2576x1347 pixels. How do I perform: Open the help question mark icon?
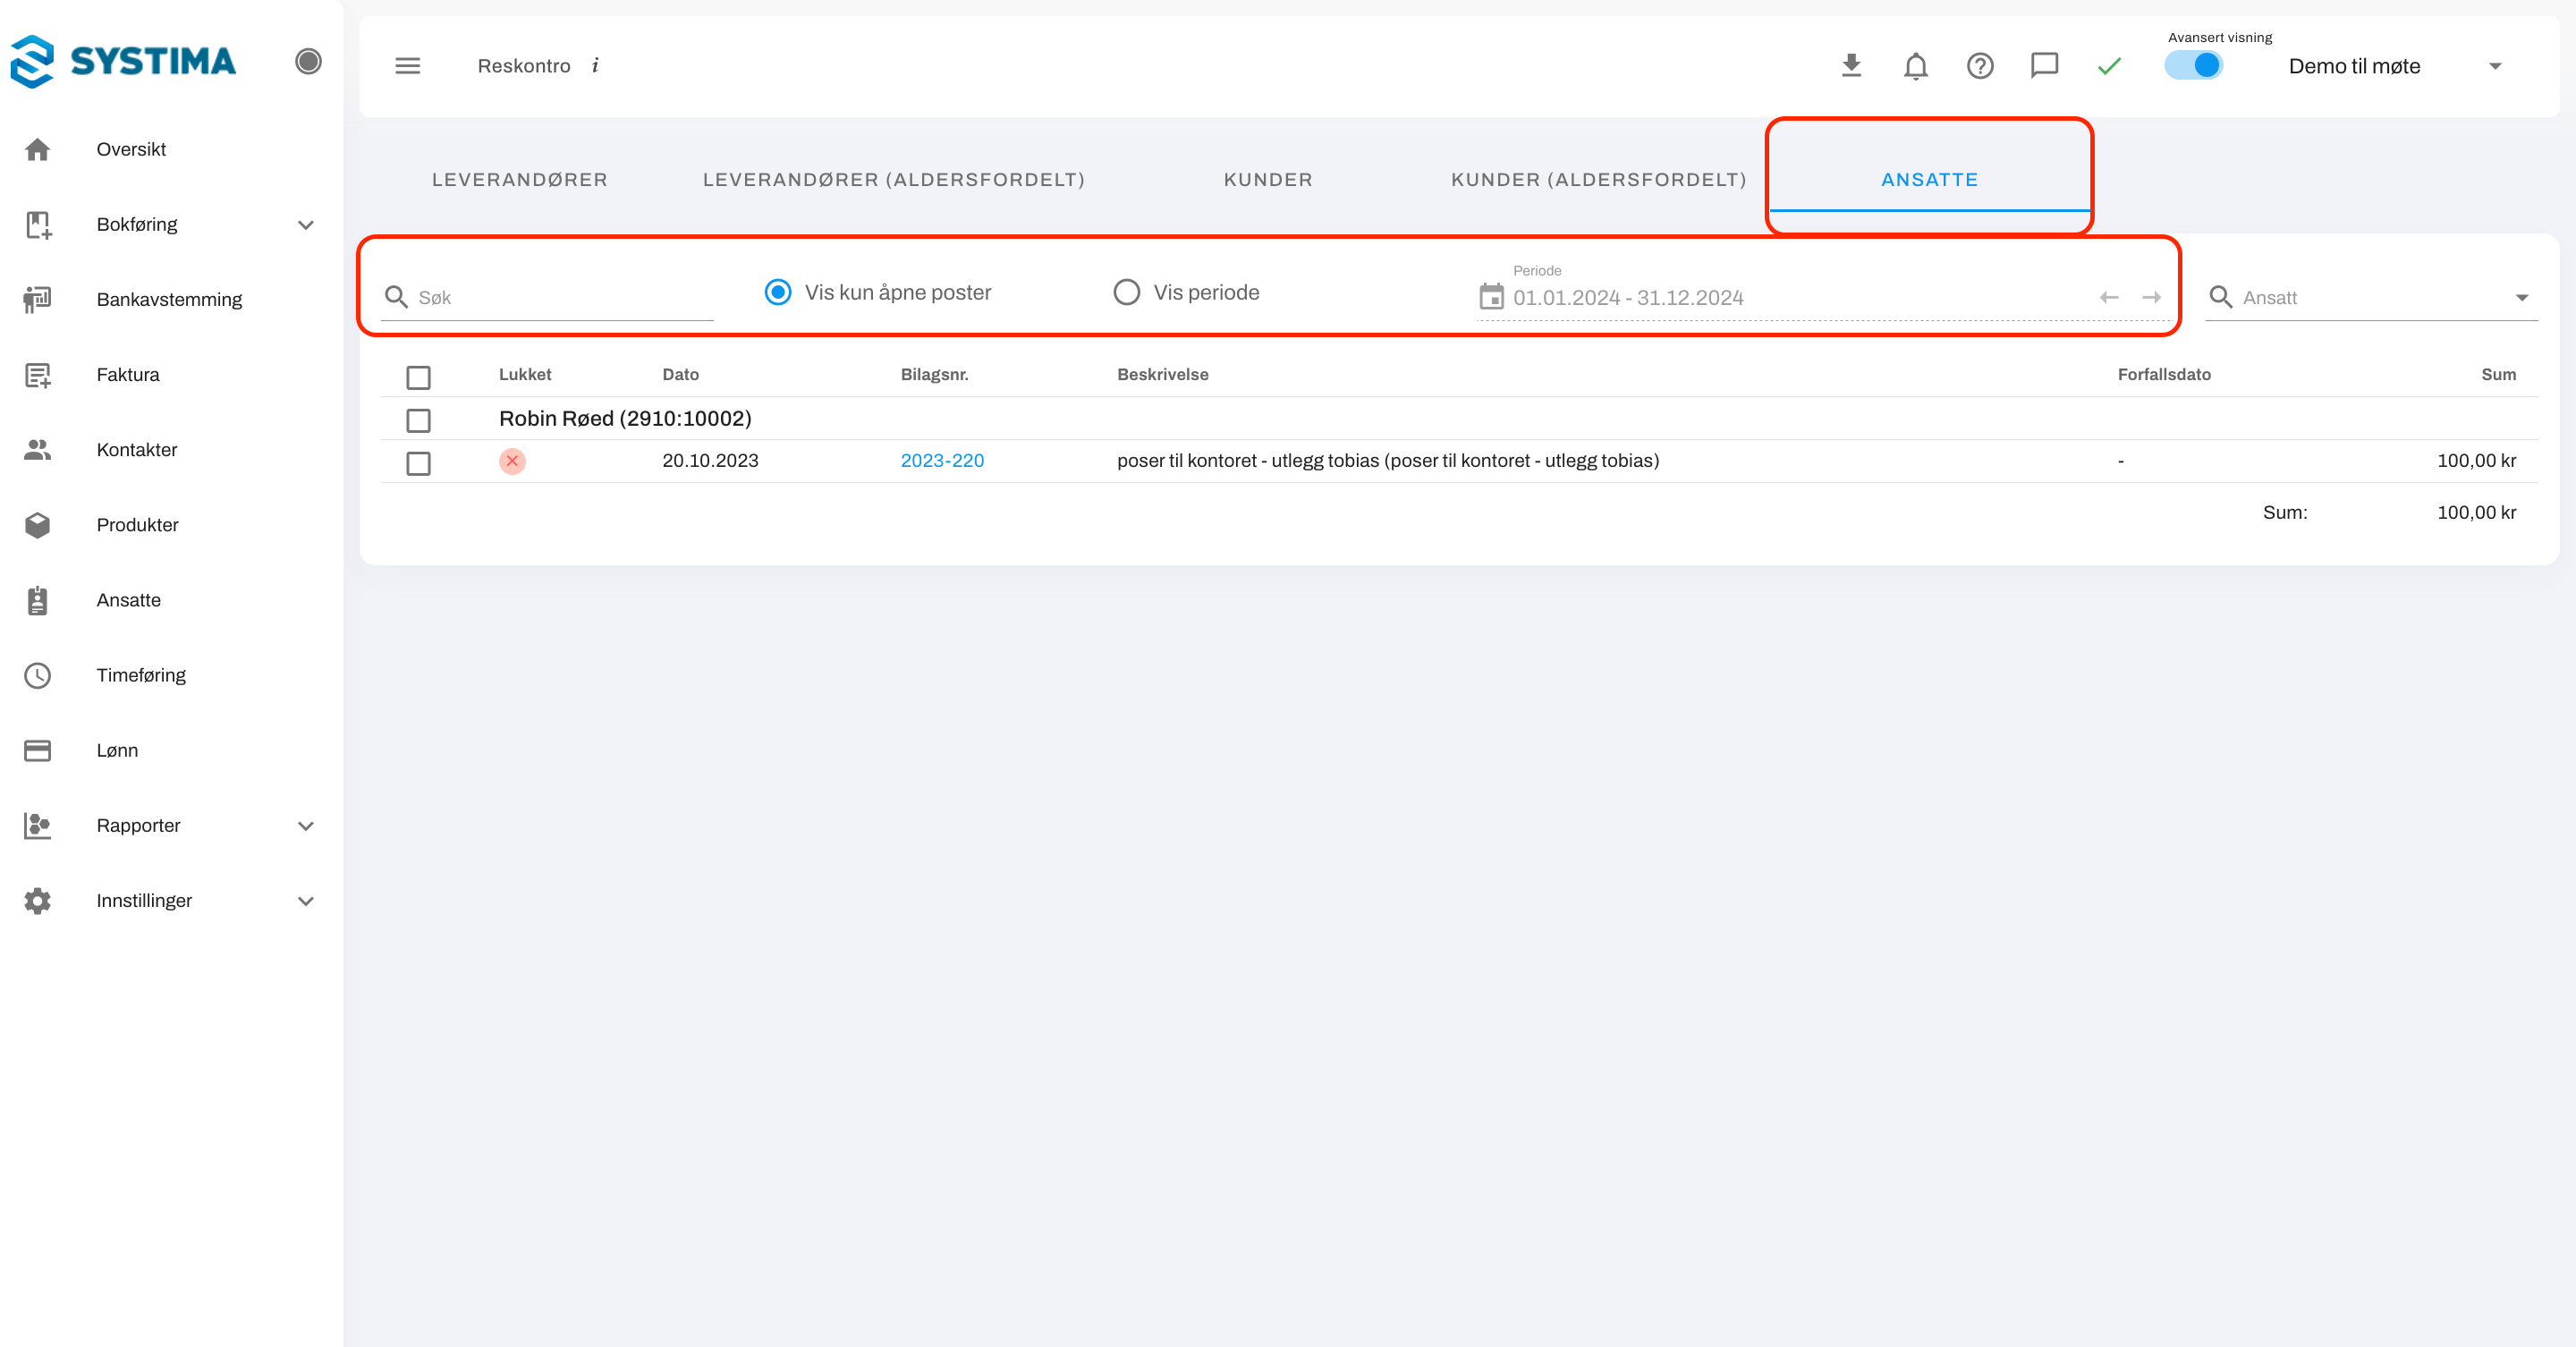[x=1979, y=66]
